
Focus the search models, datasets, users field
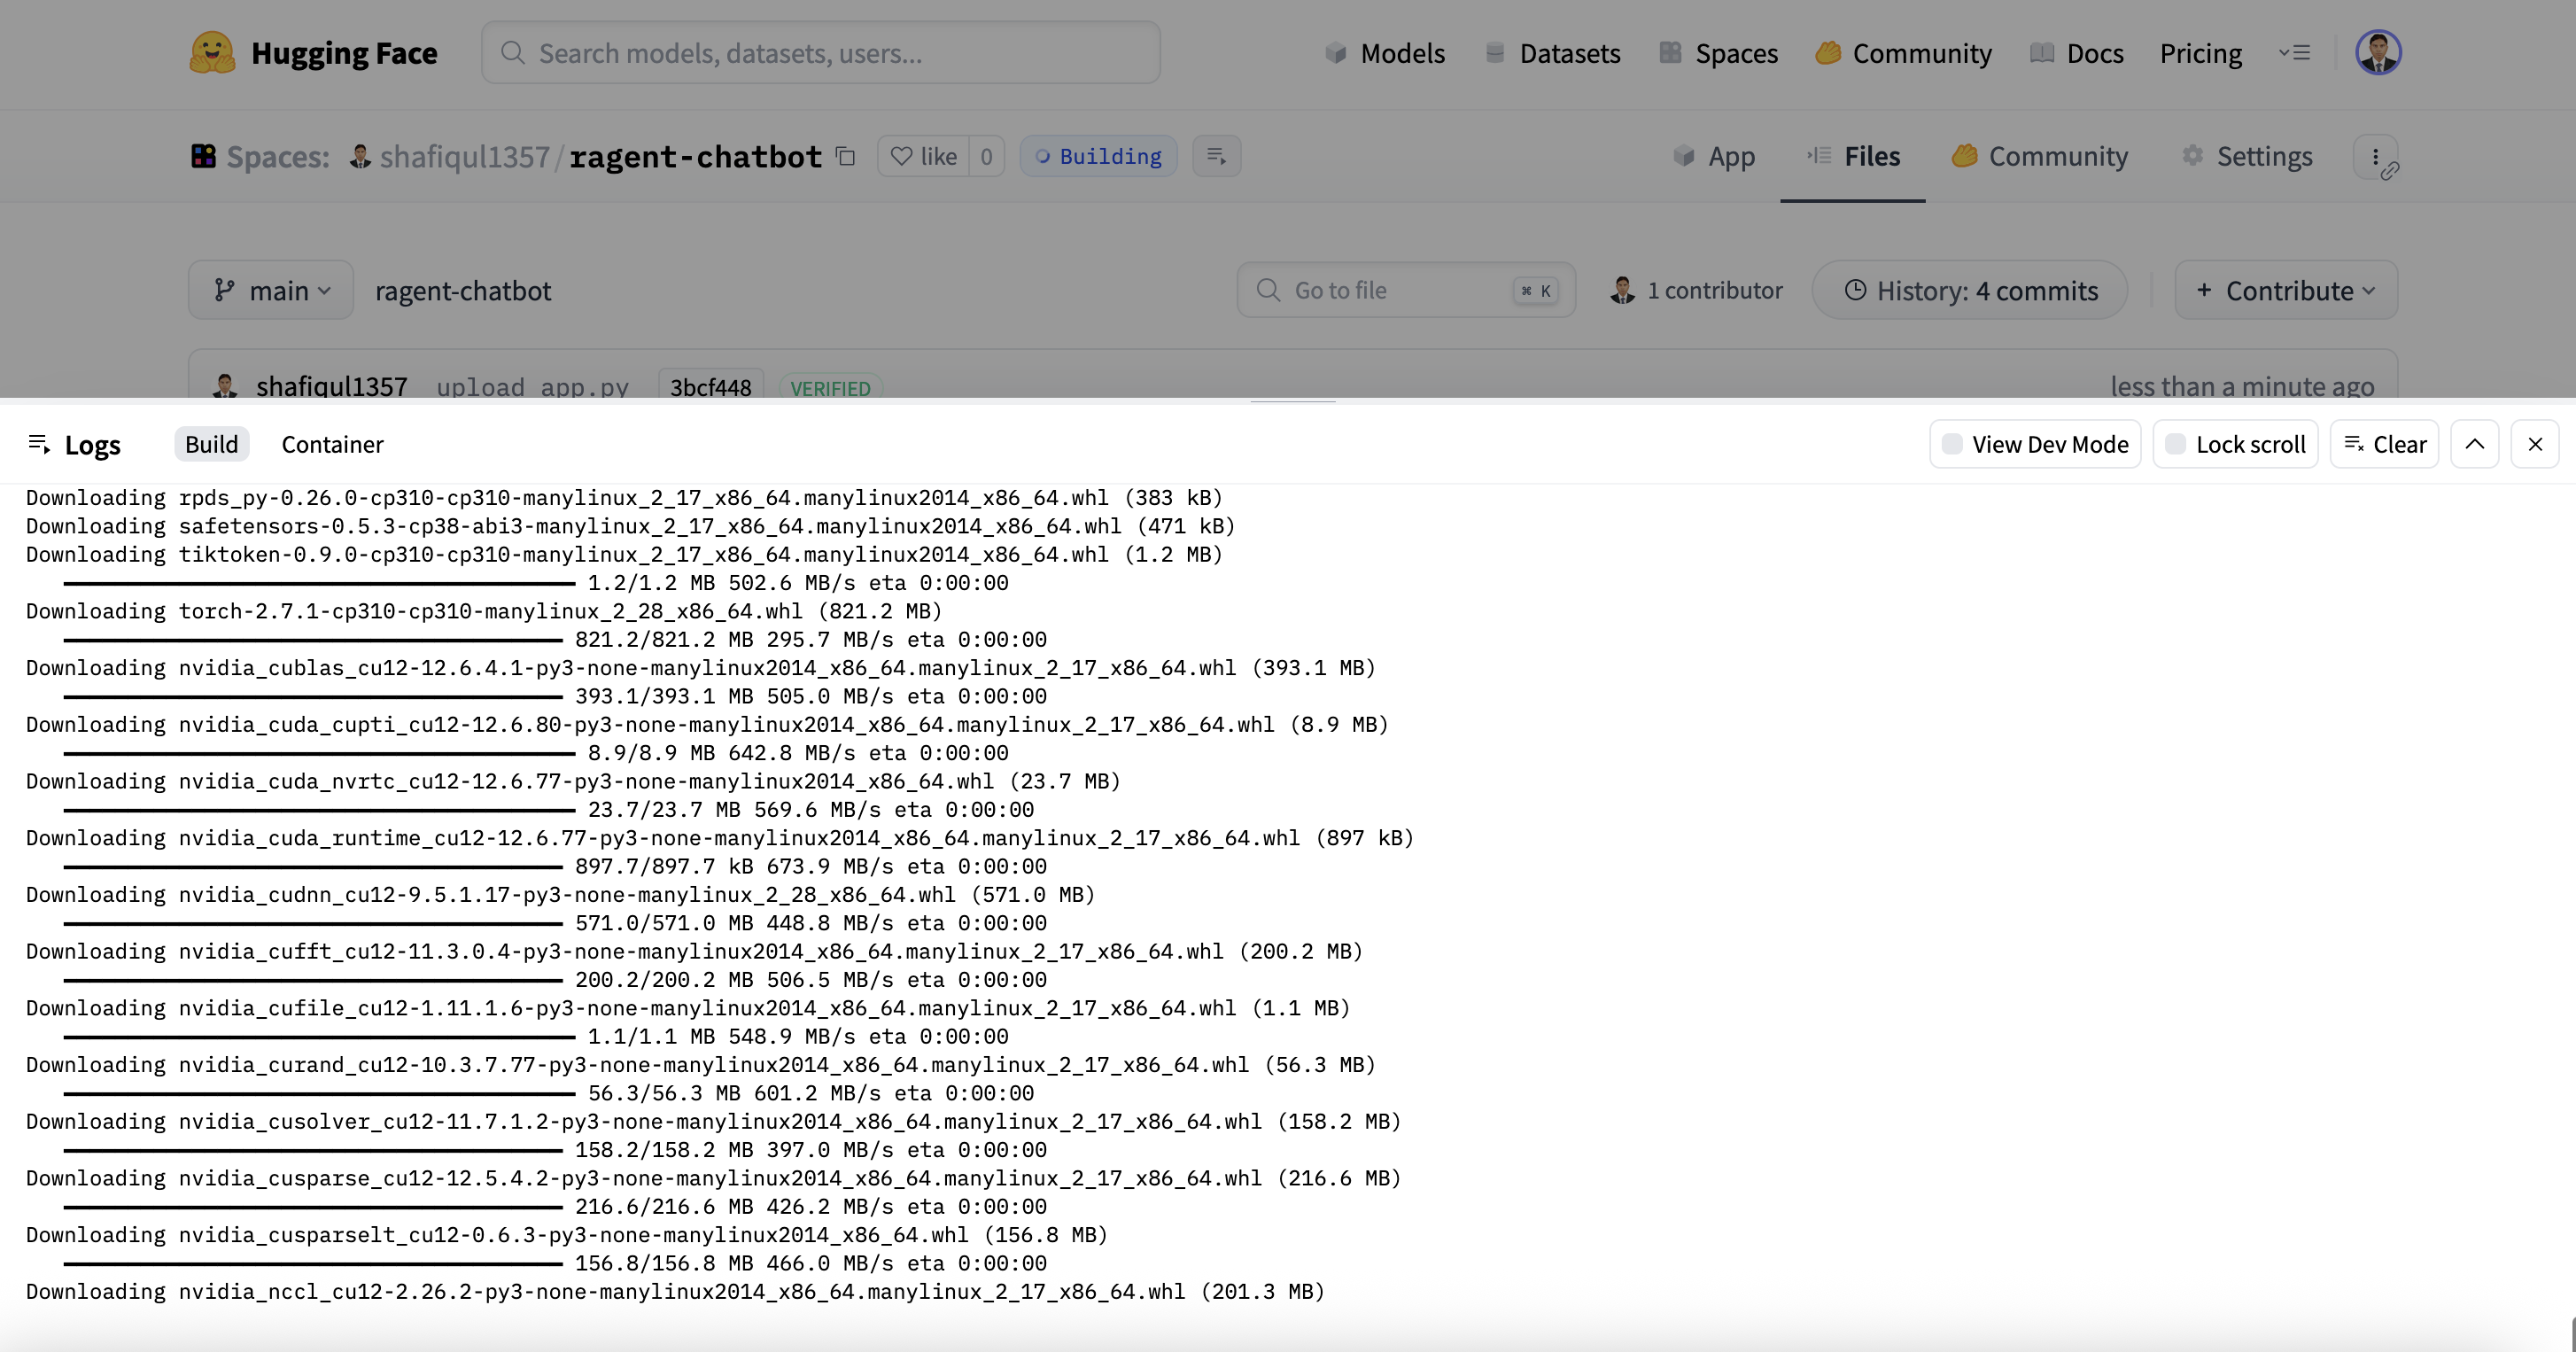[x=820, y=52]
